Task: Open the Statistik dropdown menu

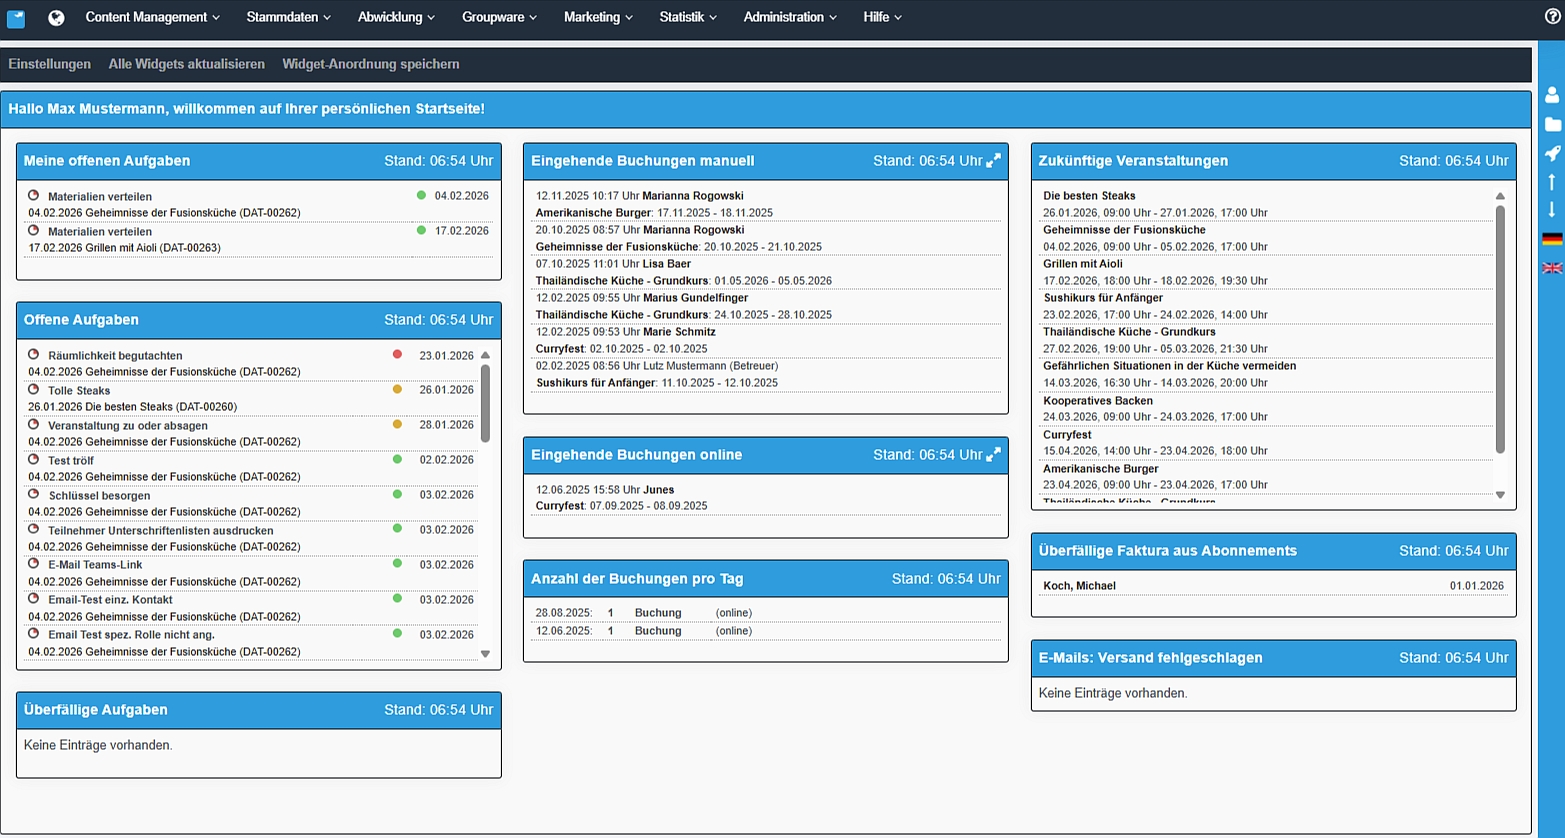Action: [x=687, y=17]
